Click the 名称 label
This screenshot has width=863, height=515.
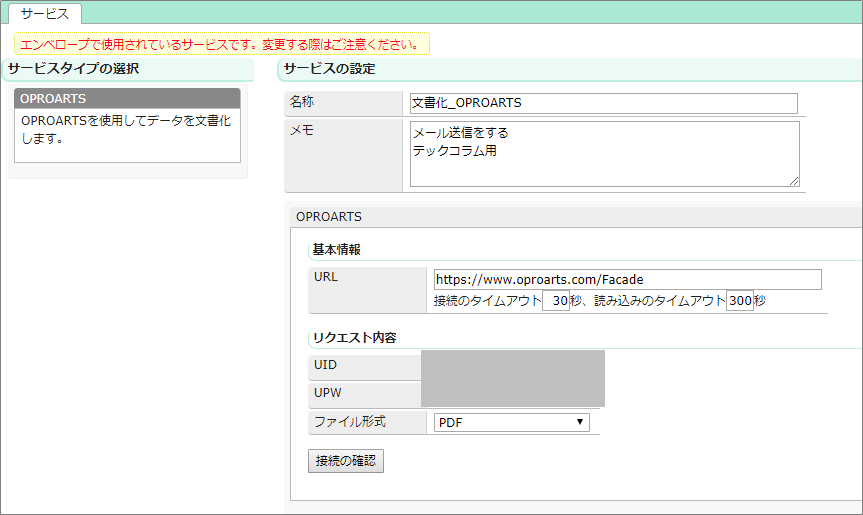click(302, 102)
